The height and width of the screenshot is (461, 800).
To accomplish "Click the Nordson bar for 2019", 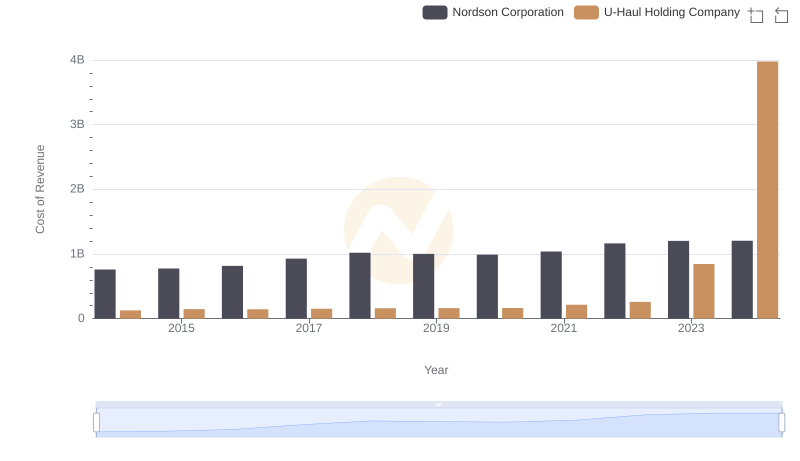I will [423, 286].
